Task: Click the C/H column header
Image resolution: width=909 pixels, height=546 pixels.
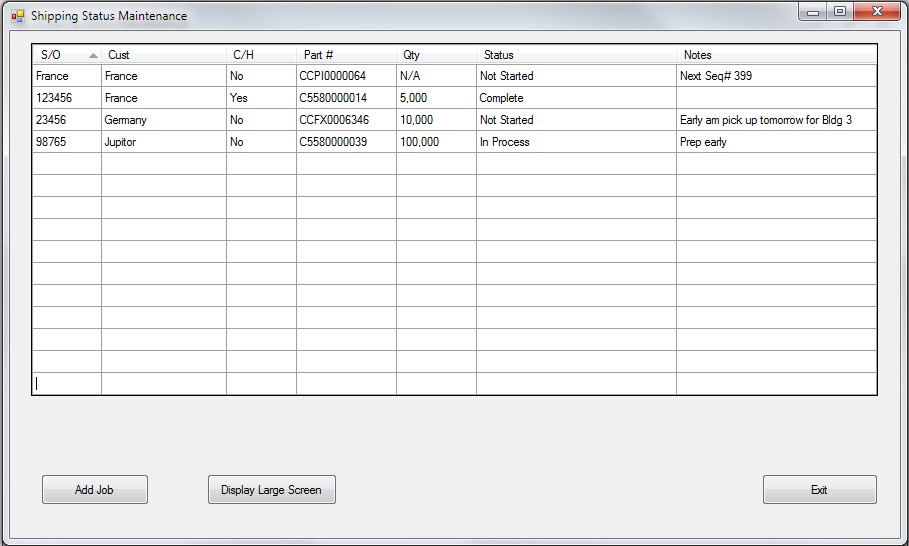Action: tap(261, 54)
